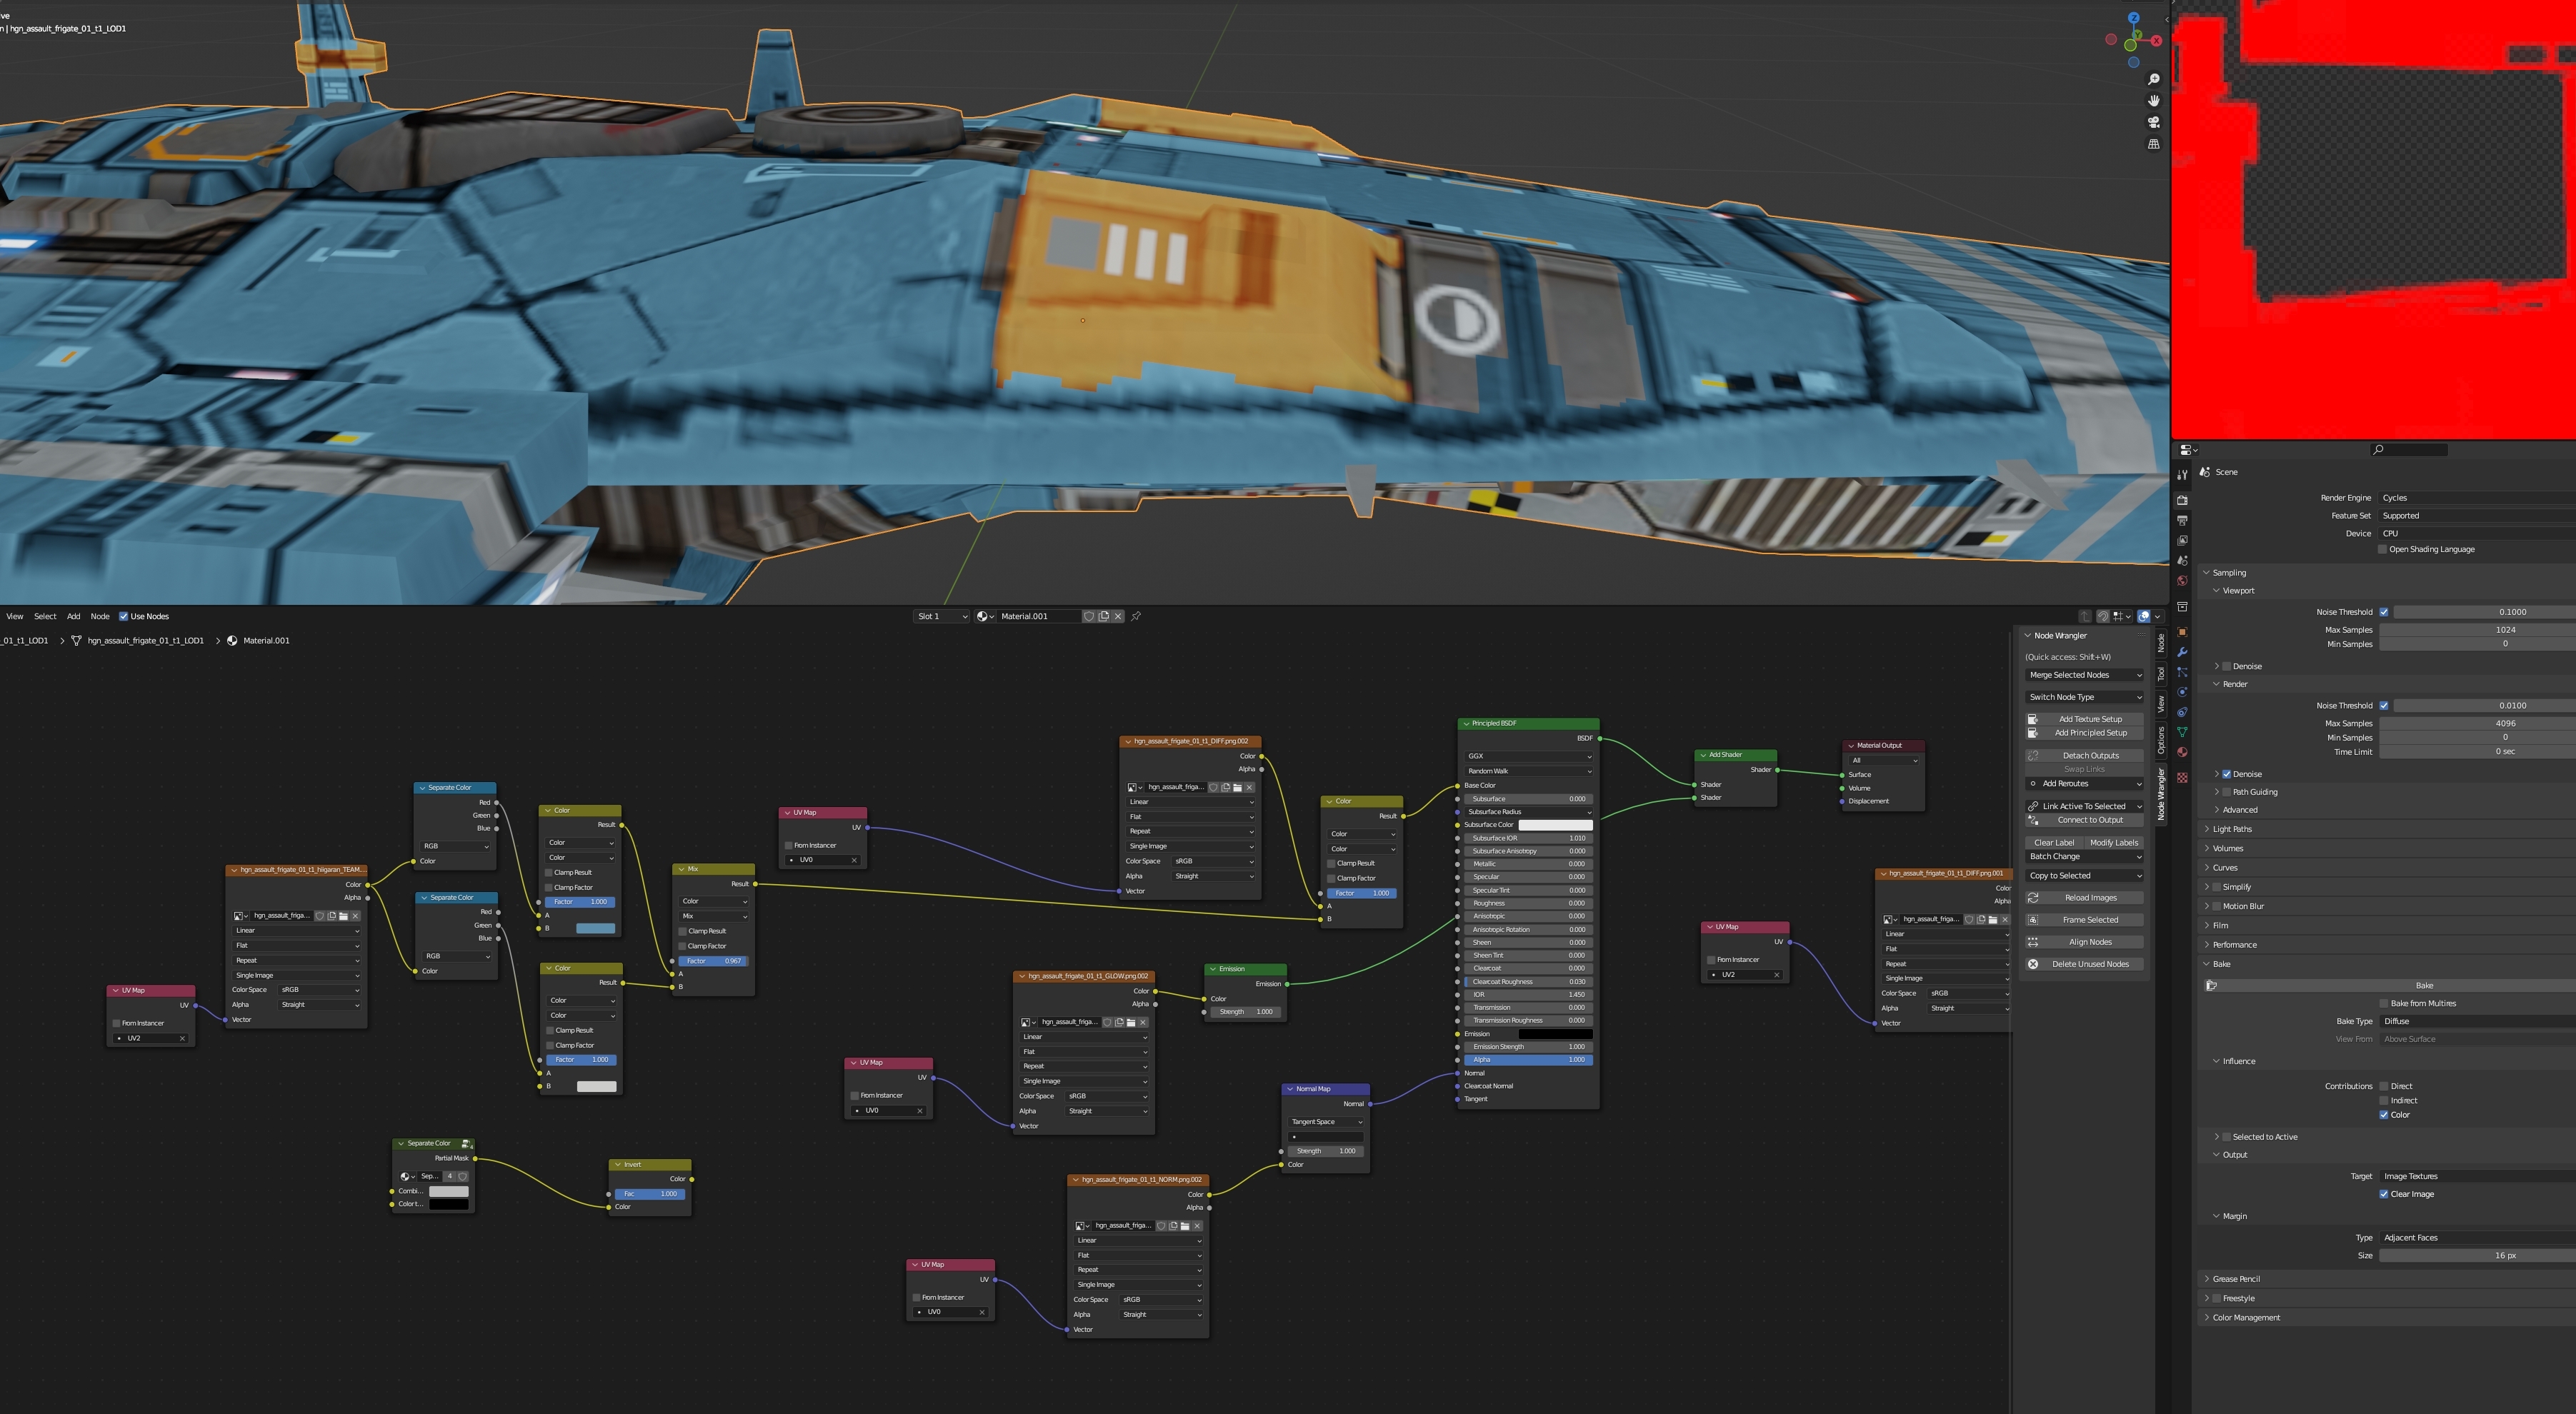This screenshot has width=2576, height=1414.
Task: Open the Material properties sphere tab
Action: coord(2182,752)
